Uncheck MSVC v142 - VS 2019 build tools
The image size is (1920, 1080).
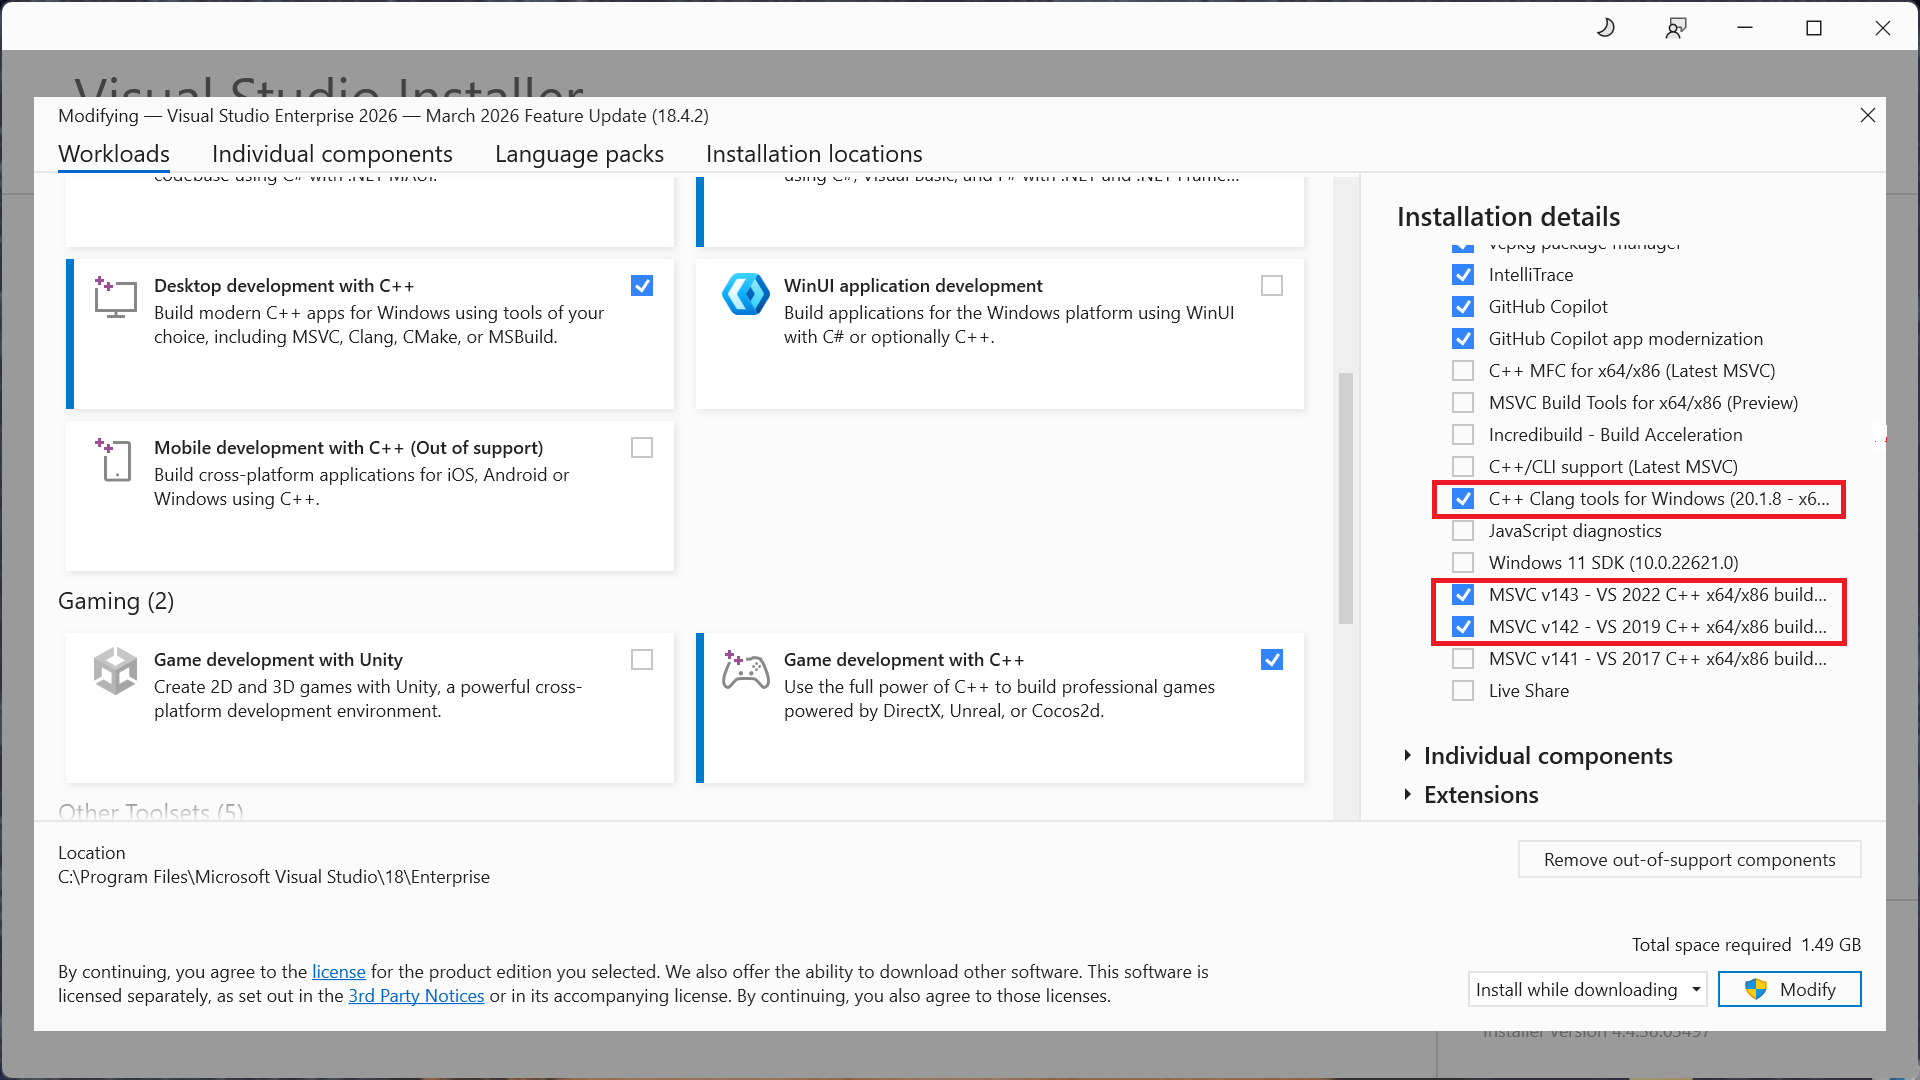coord(1463,627)
